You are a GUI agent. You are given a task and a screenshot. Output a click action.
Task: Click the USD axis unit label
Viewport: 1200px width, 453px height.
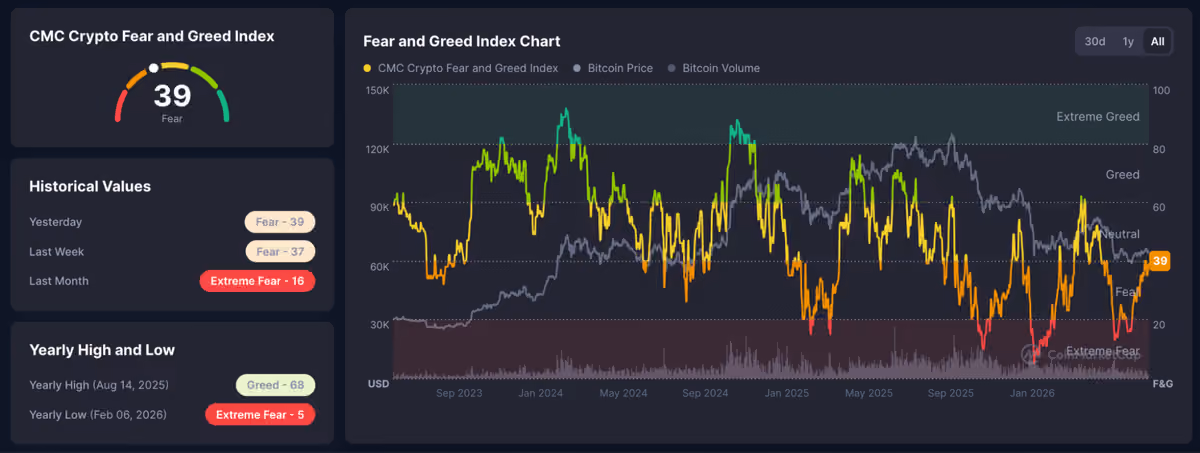(x=378, y=383)
